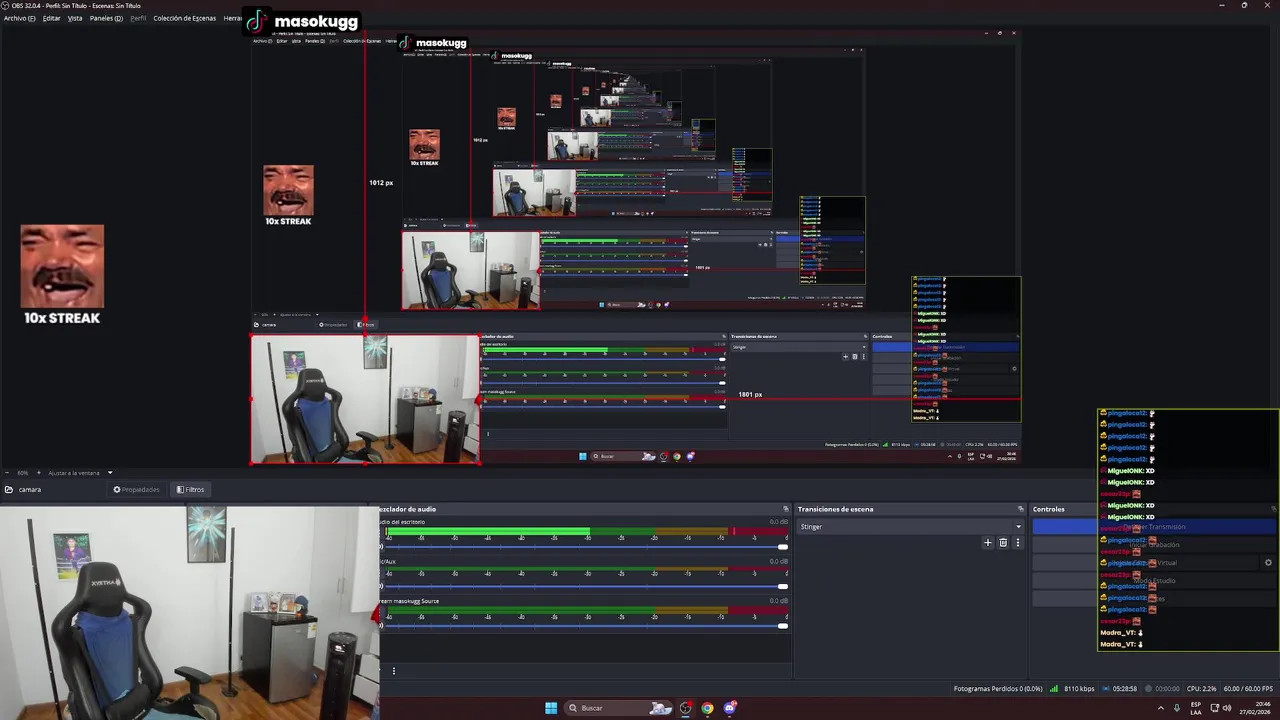The width and height of the screenshot is (1280, 720).
Task: Open Google Chrome from taskbar
Action: click(707, 708)
